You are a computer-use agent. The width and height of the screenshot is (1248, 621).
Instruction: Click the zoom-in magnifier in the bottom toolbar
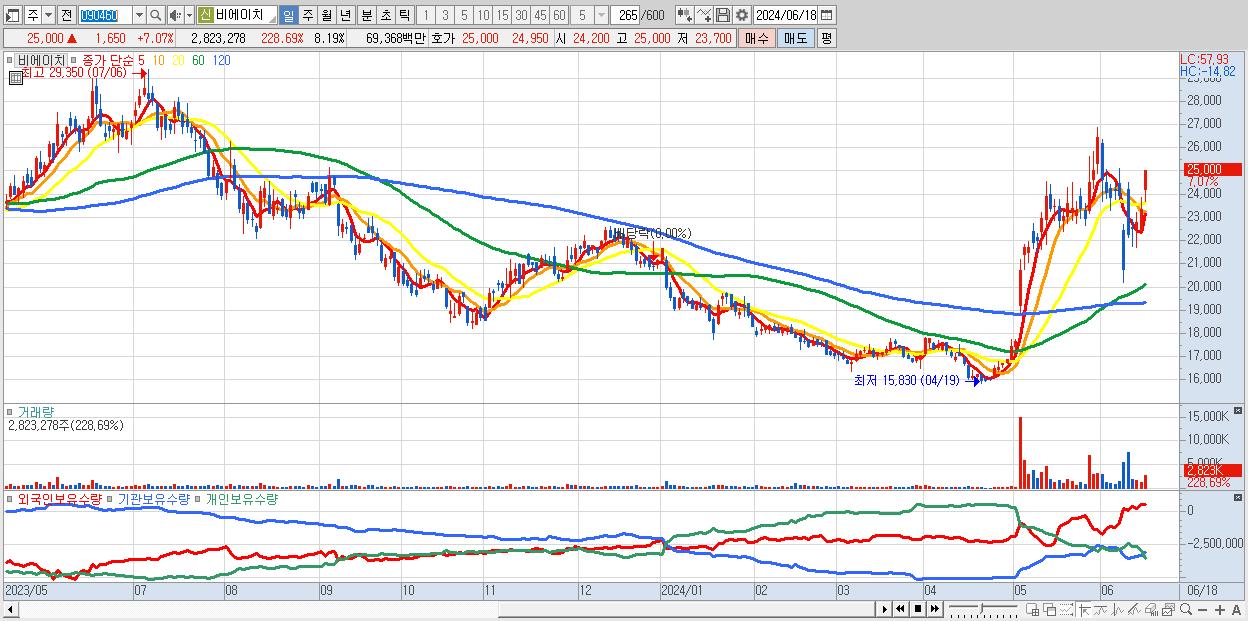(1186, 609)
